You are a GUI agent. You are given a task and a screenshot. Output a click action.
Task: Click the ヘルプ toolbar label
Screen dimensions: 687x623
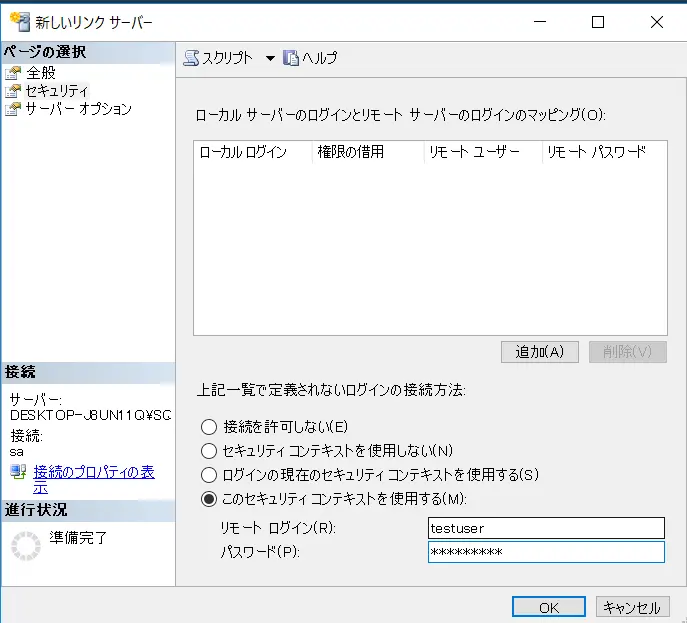[320, 58]
